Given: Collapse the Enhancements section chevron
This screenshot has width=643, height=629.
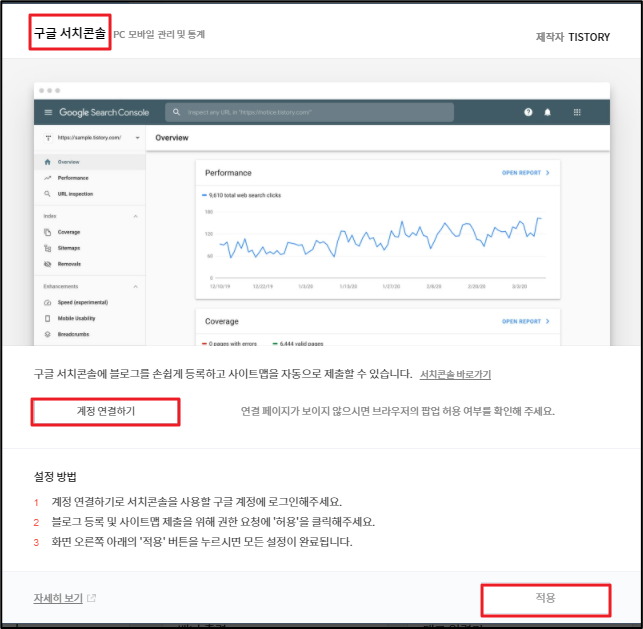Looking at the screenshot, I should pos(136,287).
